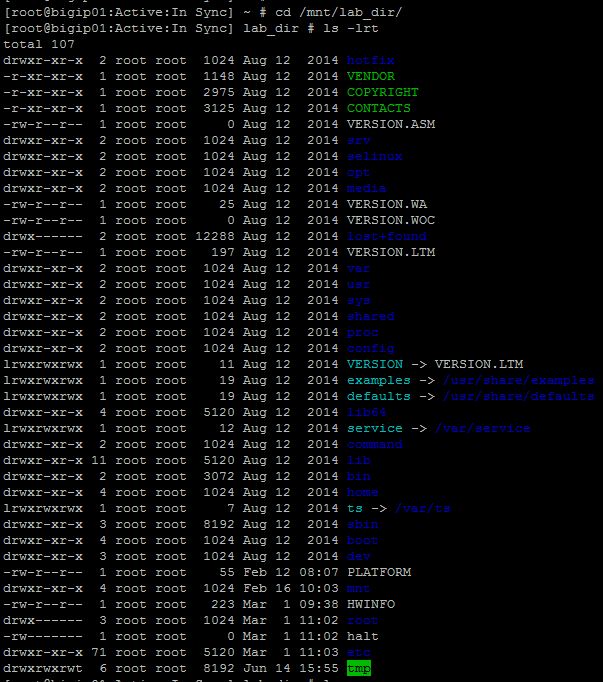Click the green CONTACTS filename
603x682 pixels.
378,108
